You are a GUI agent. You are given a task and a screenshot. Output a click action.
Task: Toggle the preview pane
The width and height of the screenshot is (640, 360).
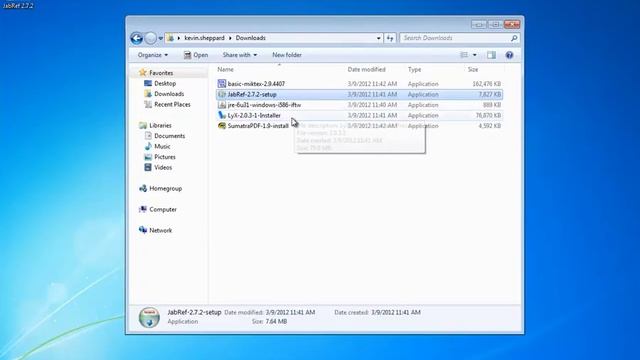491,55
